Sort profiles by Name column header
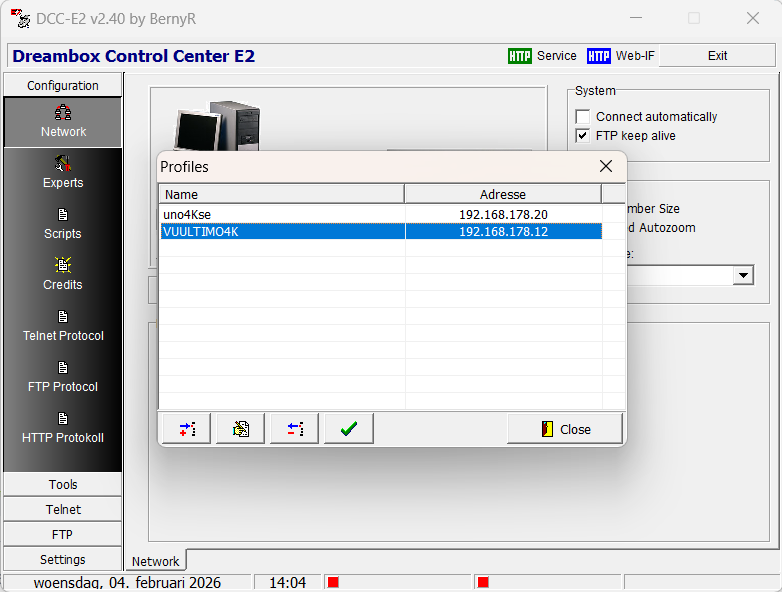 (x=281, y=194)
